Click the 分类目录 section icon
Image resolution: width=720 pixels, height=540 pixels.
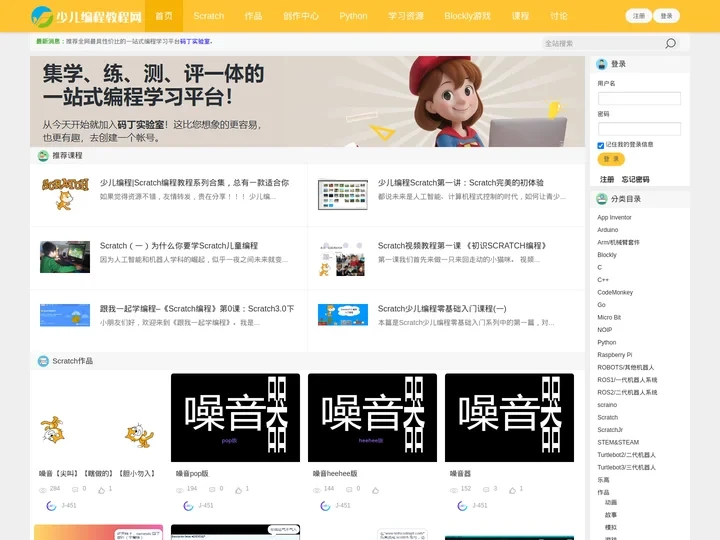click(x=602, y=199)
